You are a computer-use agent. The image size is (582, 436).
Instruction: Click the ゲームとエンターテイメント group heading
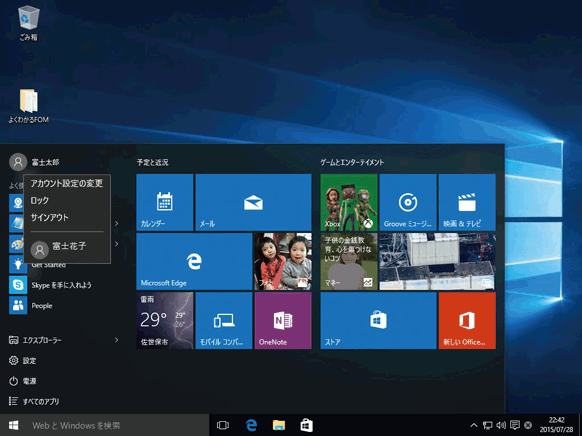coord(352,162)
